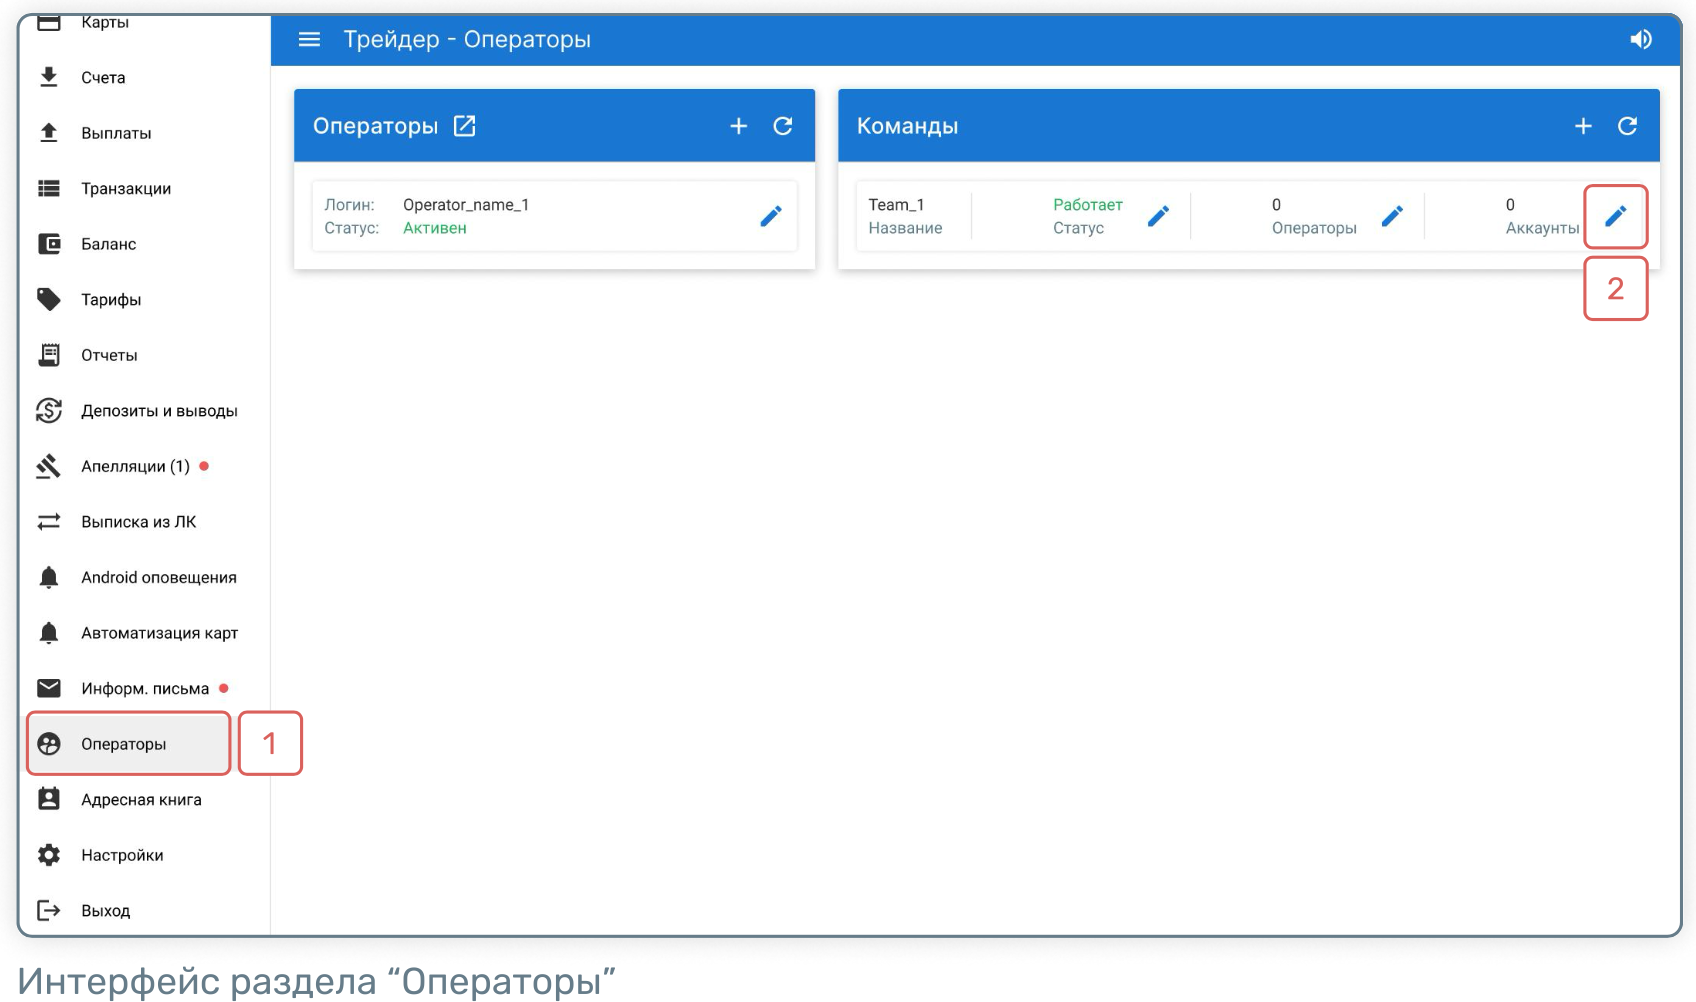The width and height of the screenshot is (1696, 1002).
Task: Toggle the hamburger menu in header
Action: pos(309,39)
